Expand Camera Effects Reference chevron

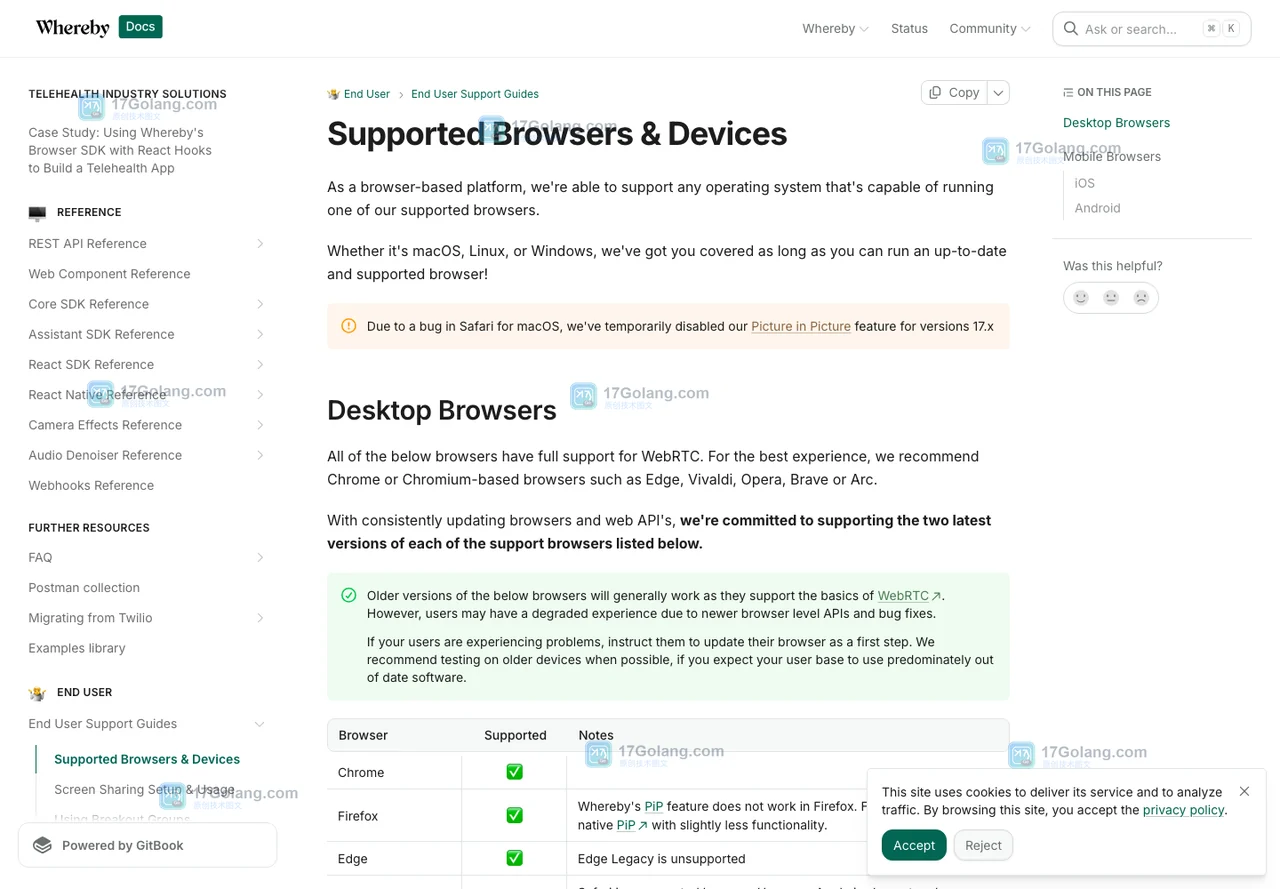coord(260,425)
